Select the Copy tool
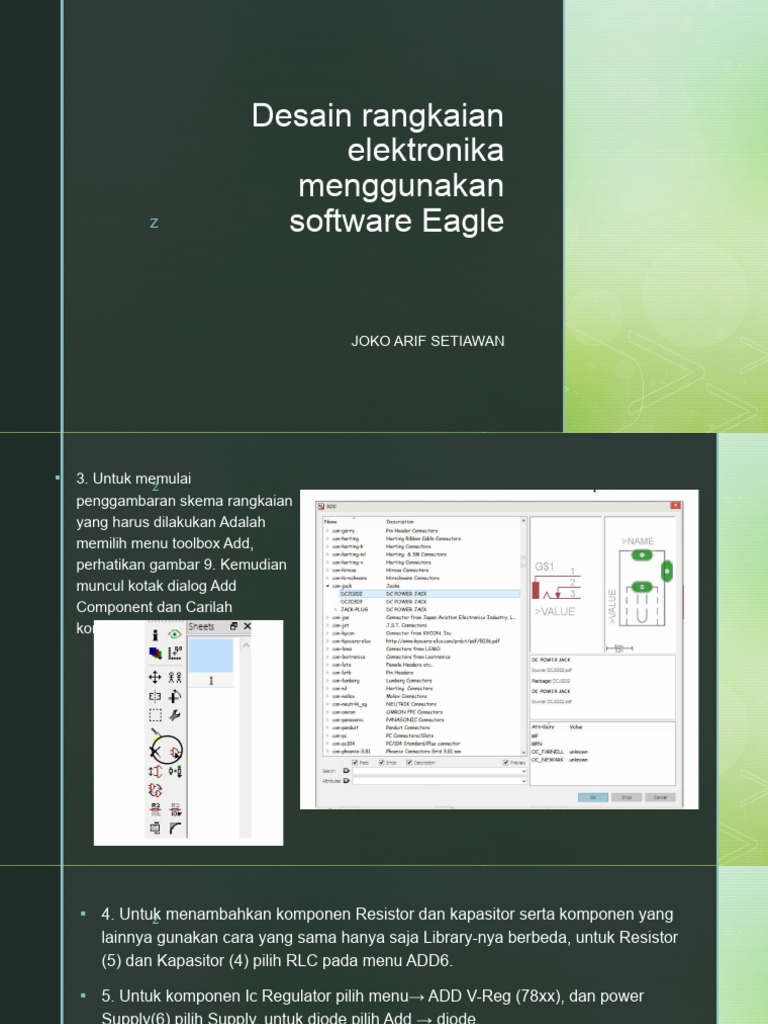 point(174,678)
